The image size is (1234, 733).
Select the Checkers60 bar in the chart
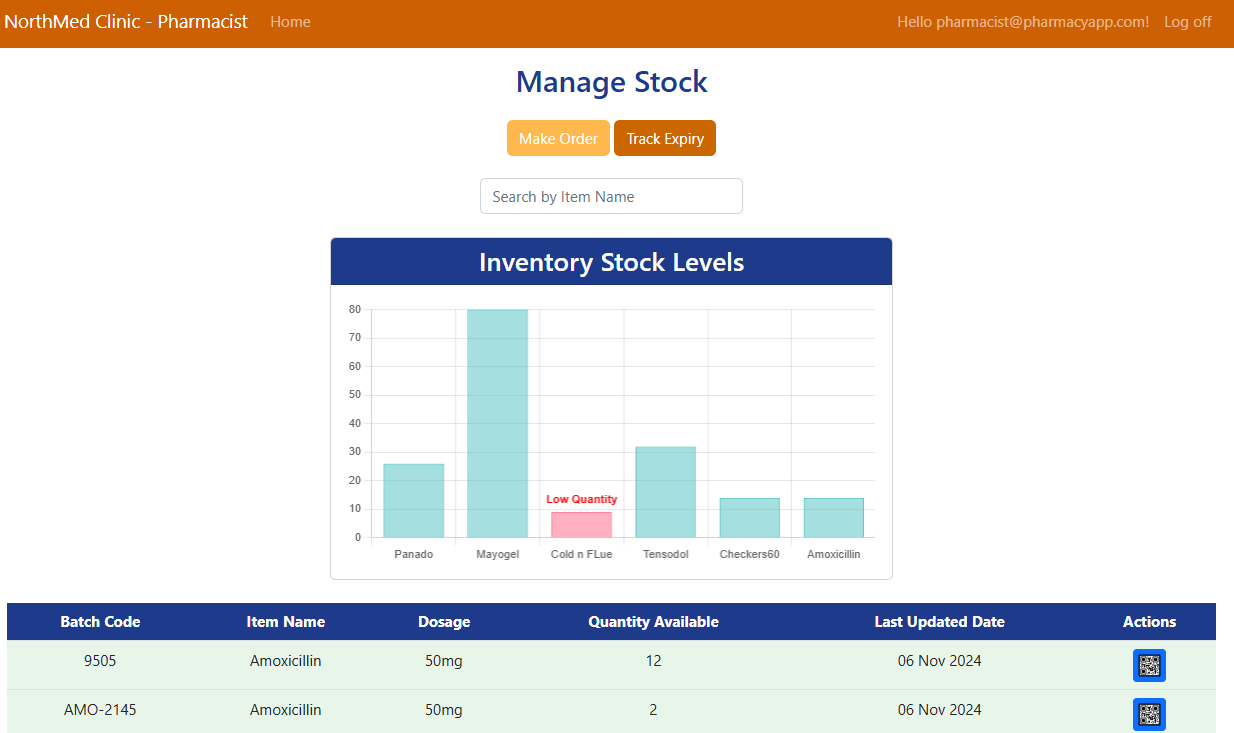coord(749,517)
